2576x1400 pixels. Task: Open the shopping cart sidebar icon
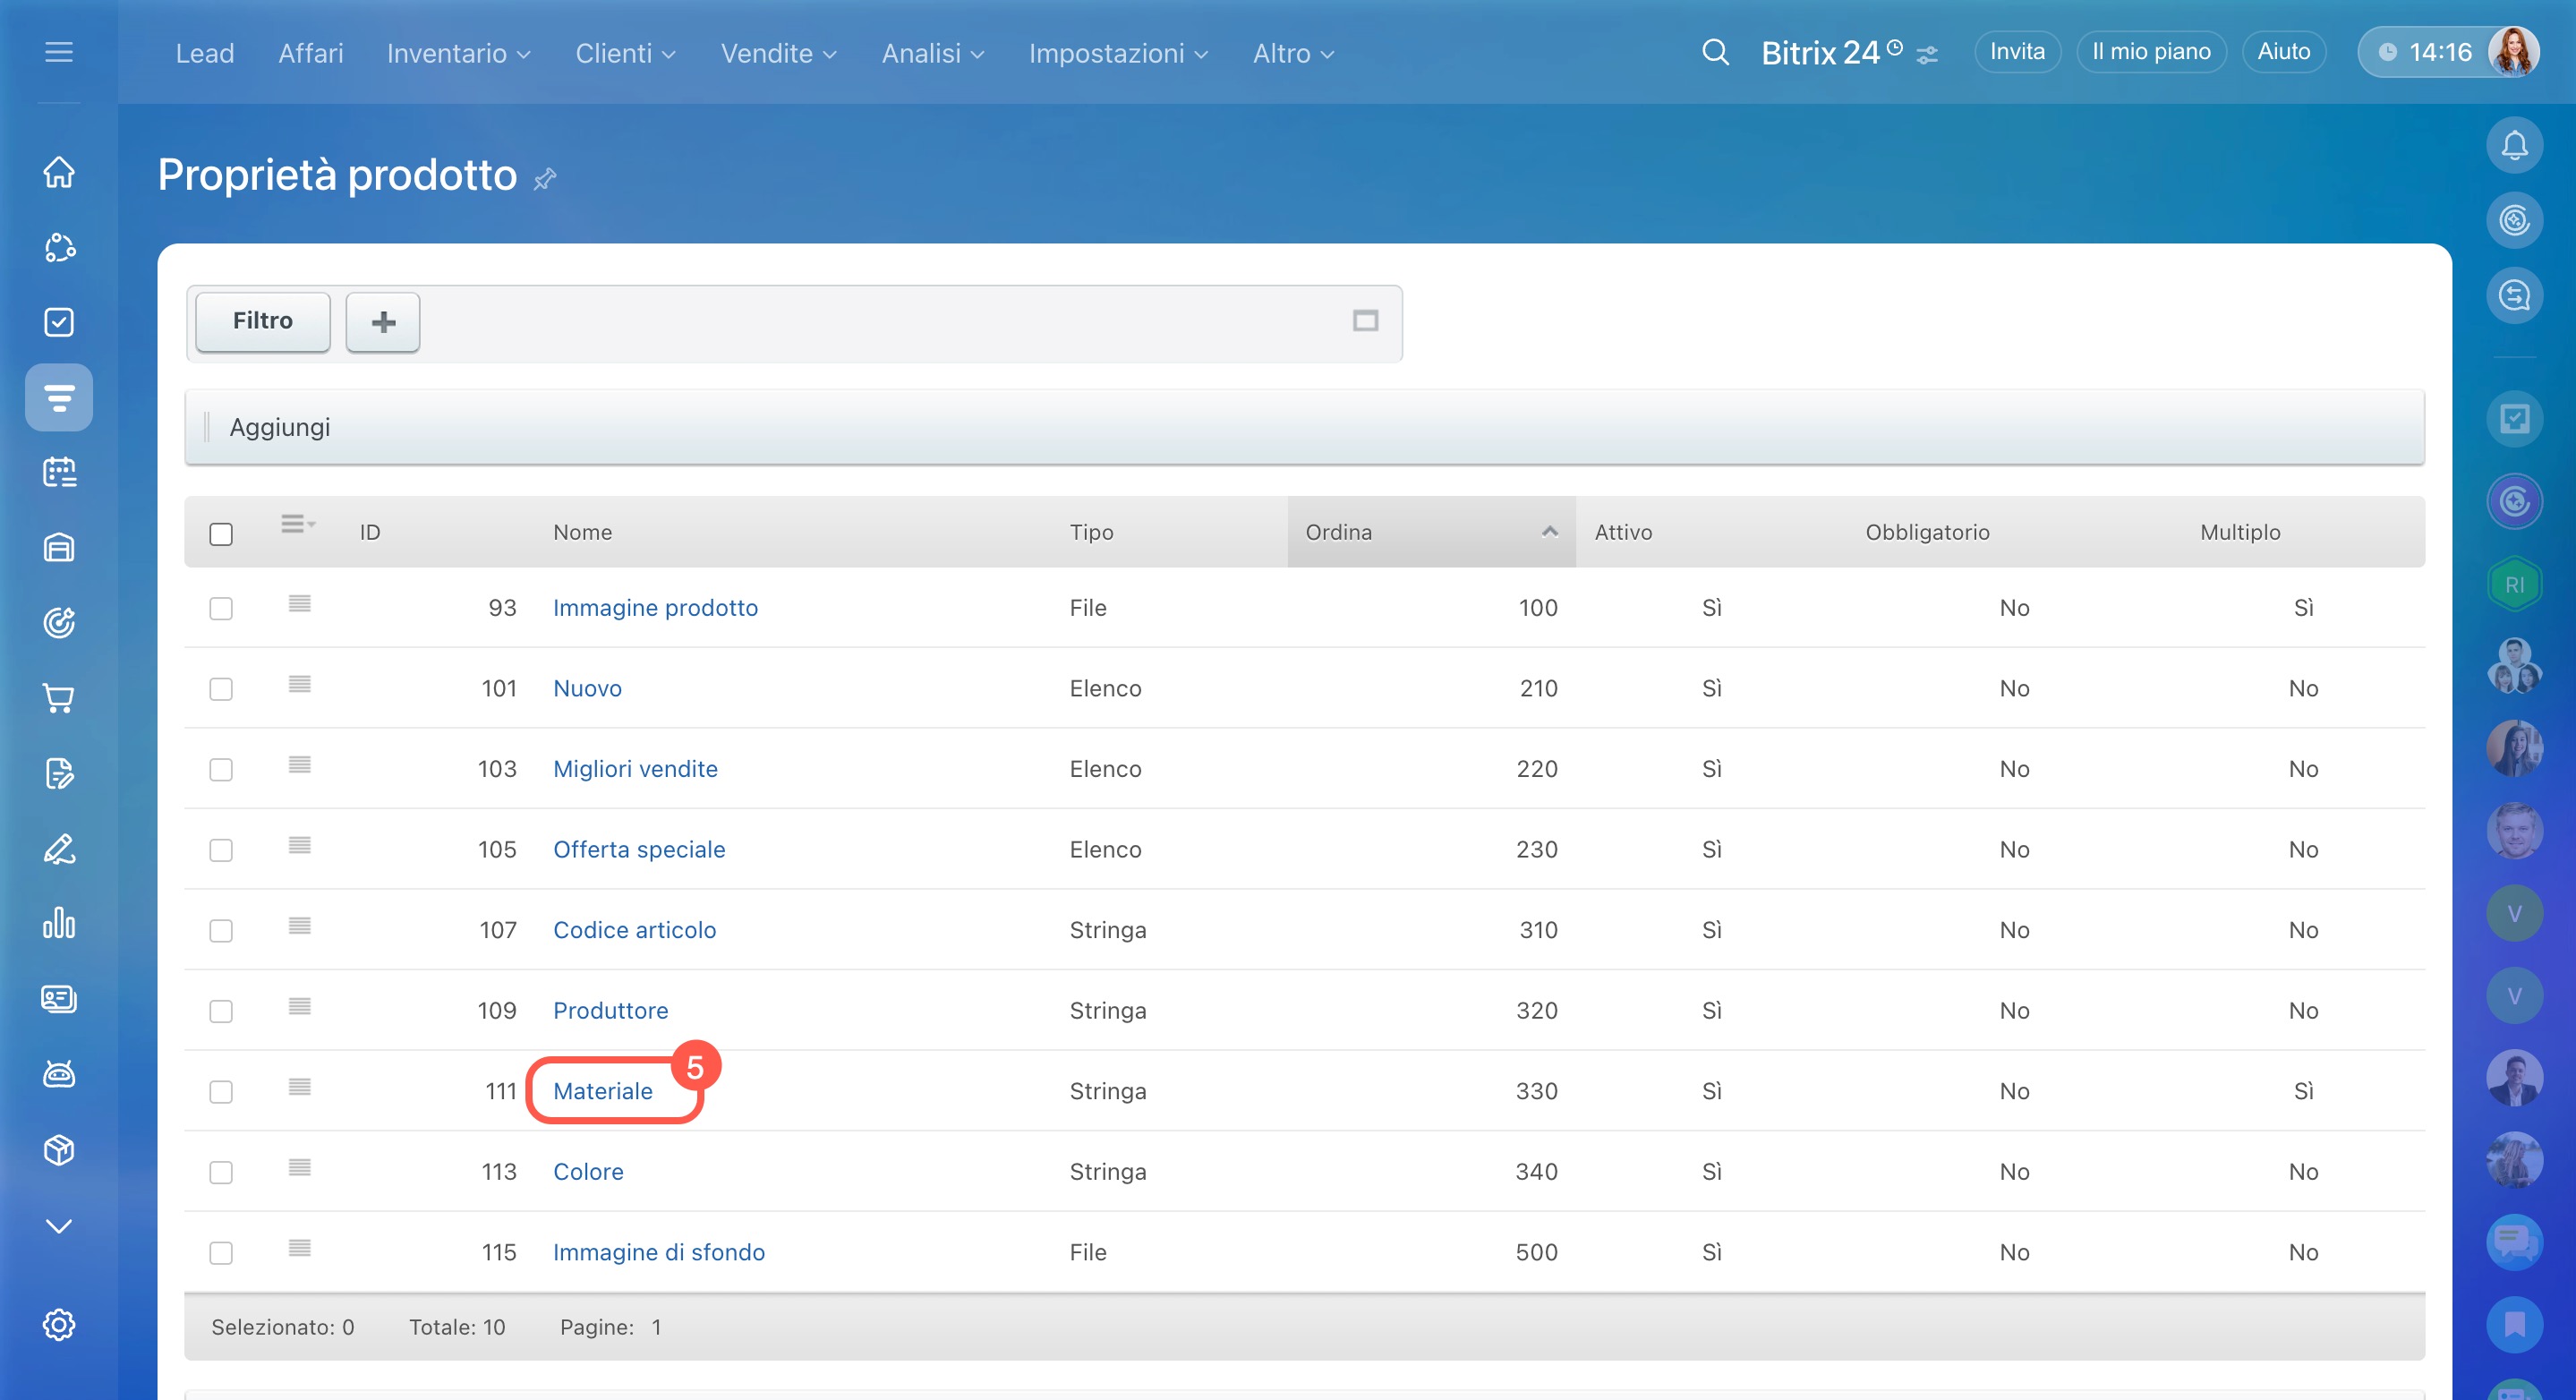coord(59,698)
